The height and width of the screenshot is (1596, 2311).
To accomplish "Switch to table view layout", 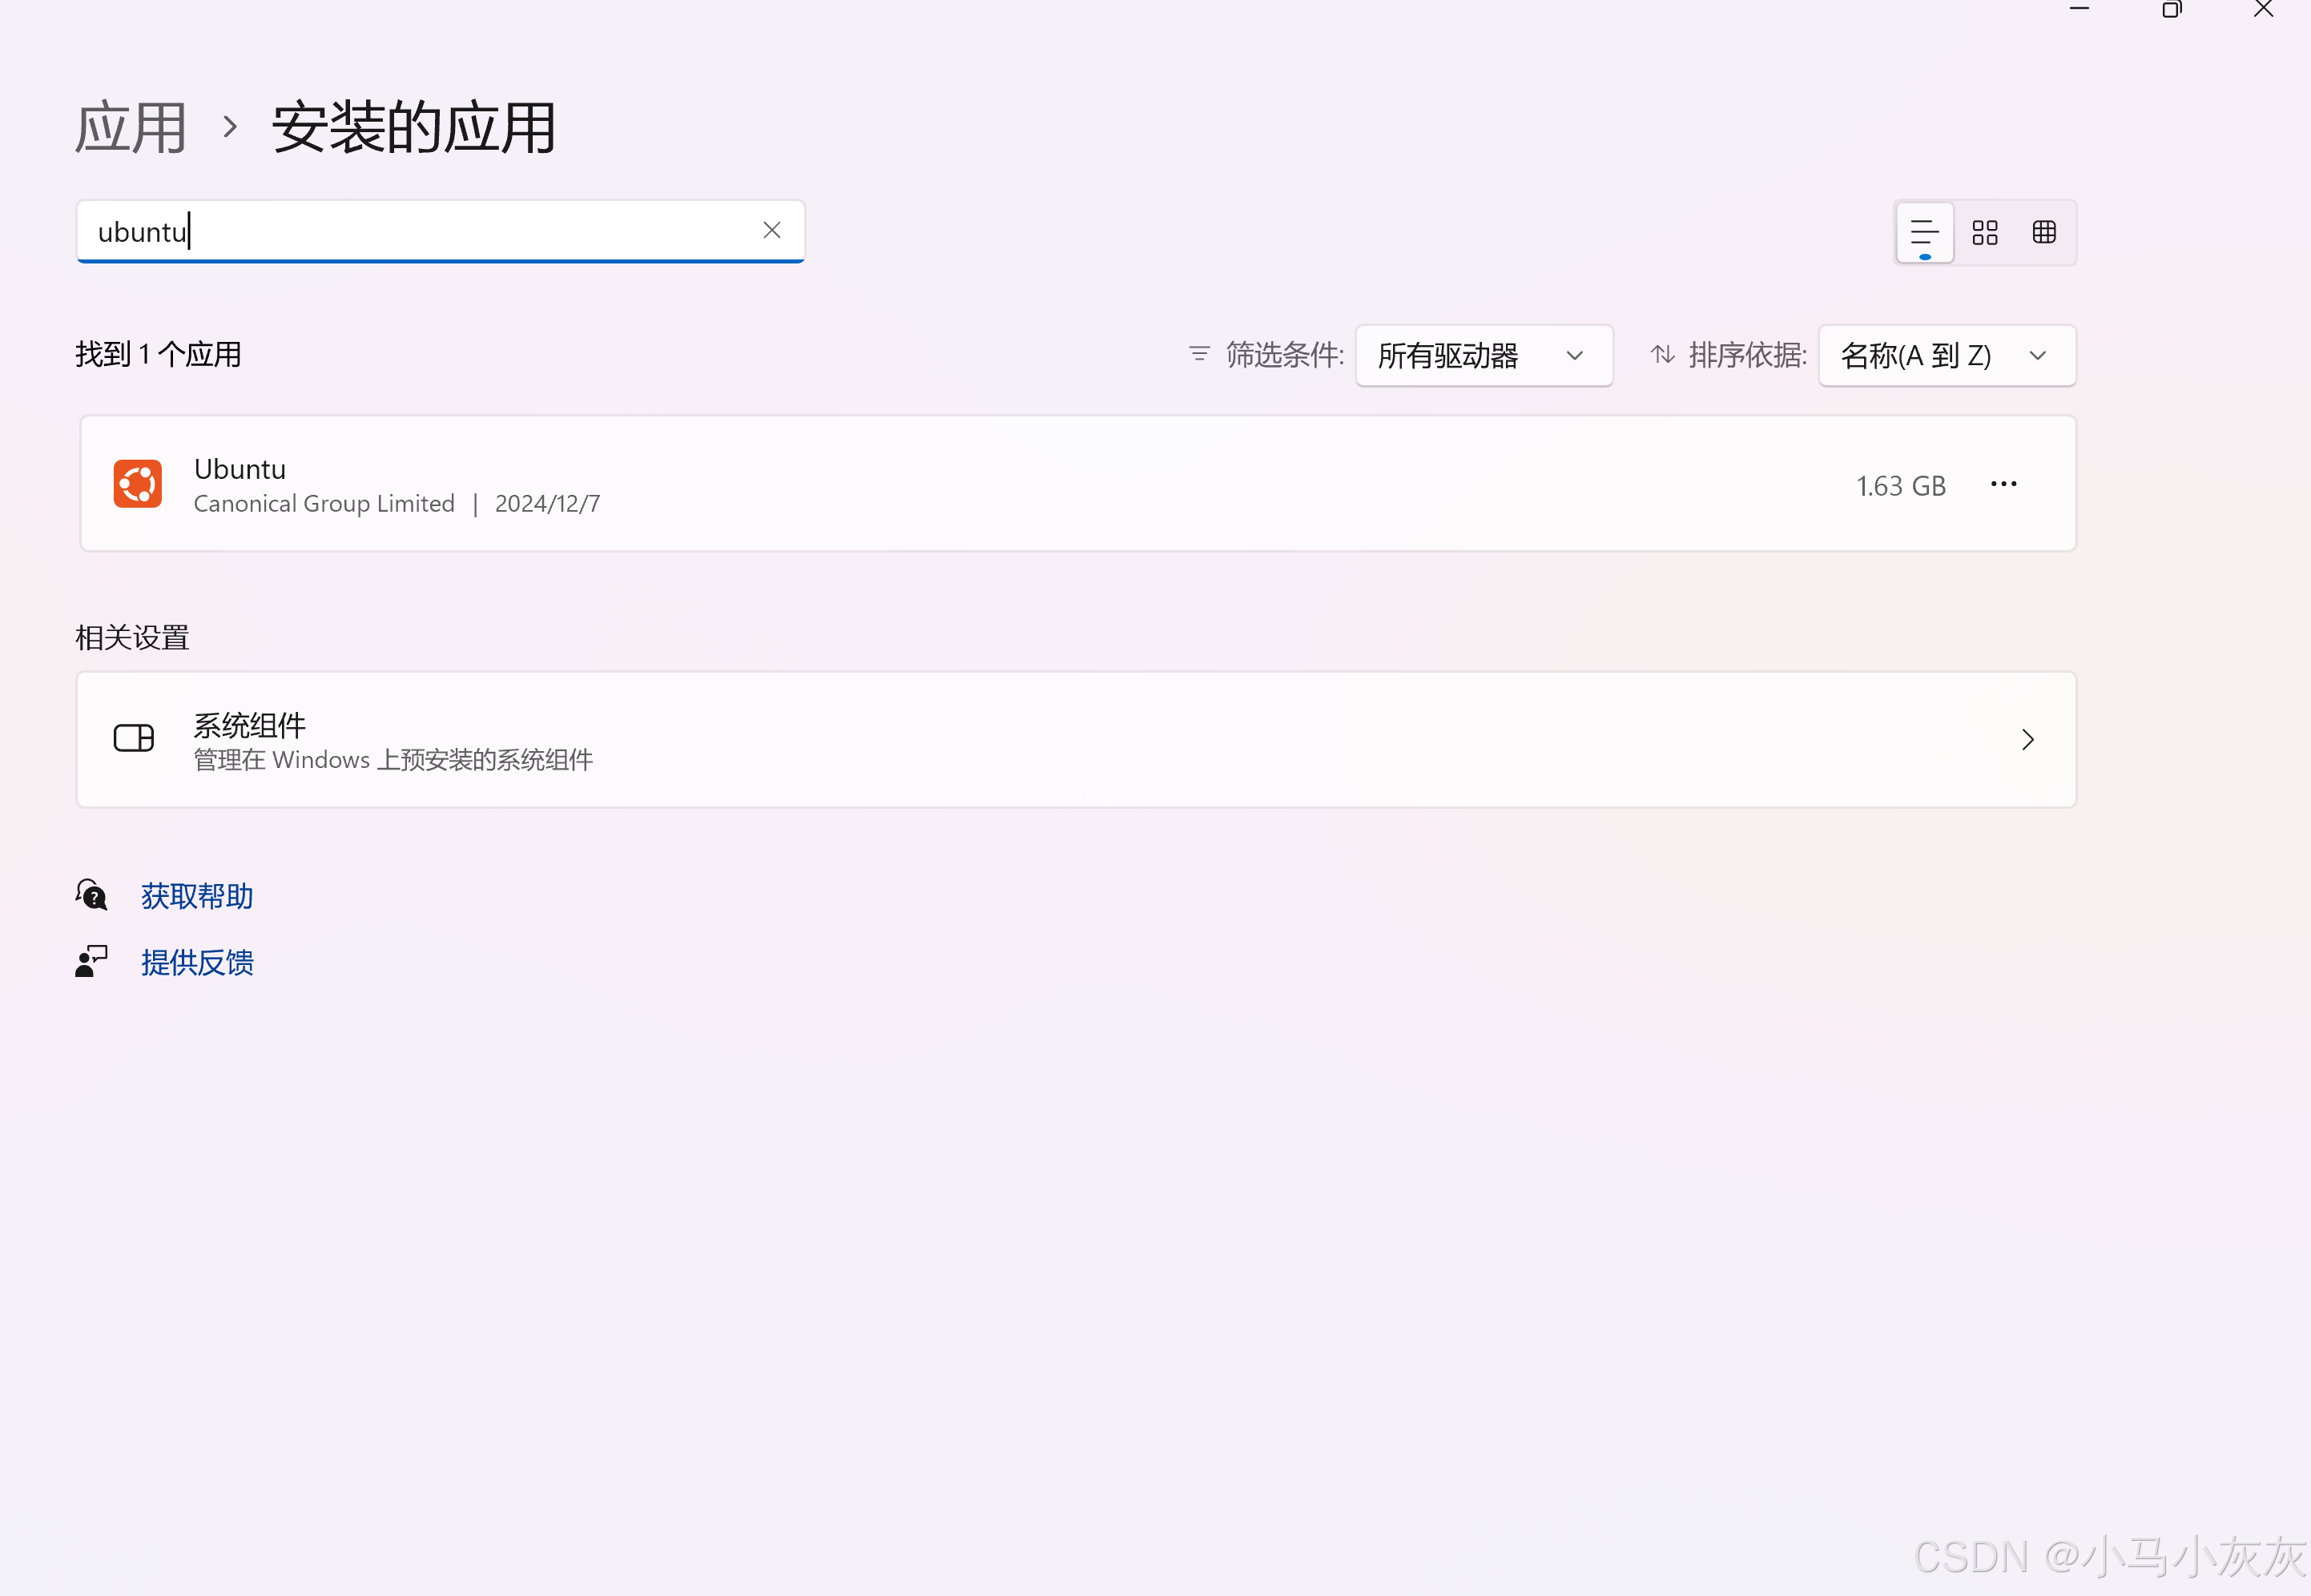I will (x=2044, y=233).
